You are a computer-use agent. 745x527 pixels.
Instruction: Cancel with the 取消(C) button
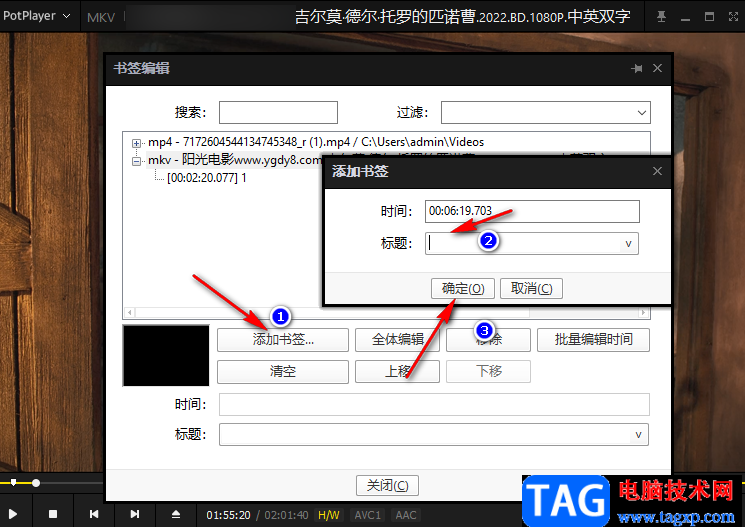[531, 288]
